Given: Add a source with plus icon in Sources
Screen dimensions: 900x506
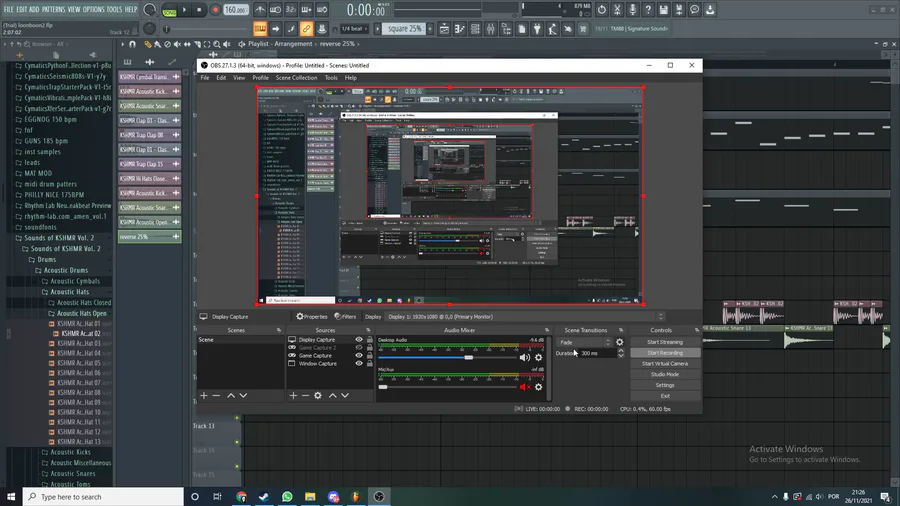Looking at the screenshot, I should click(x=293, y=395).
